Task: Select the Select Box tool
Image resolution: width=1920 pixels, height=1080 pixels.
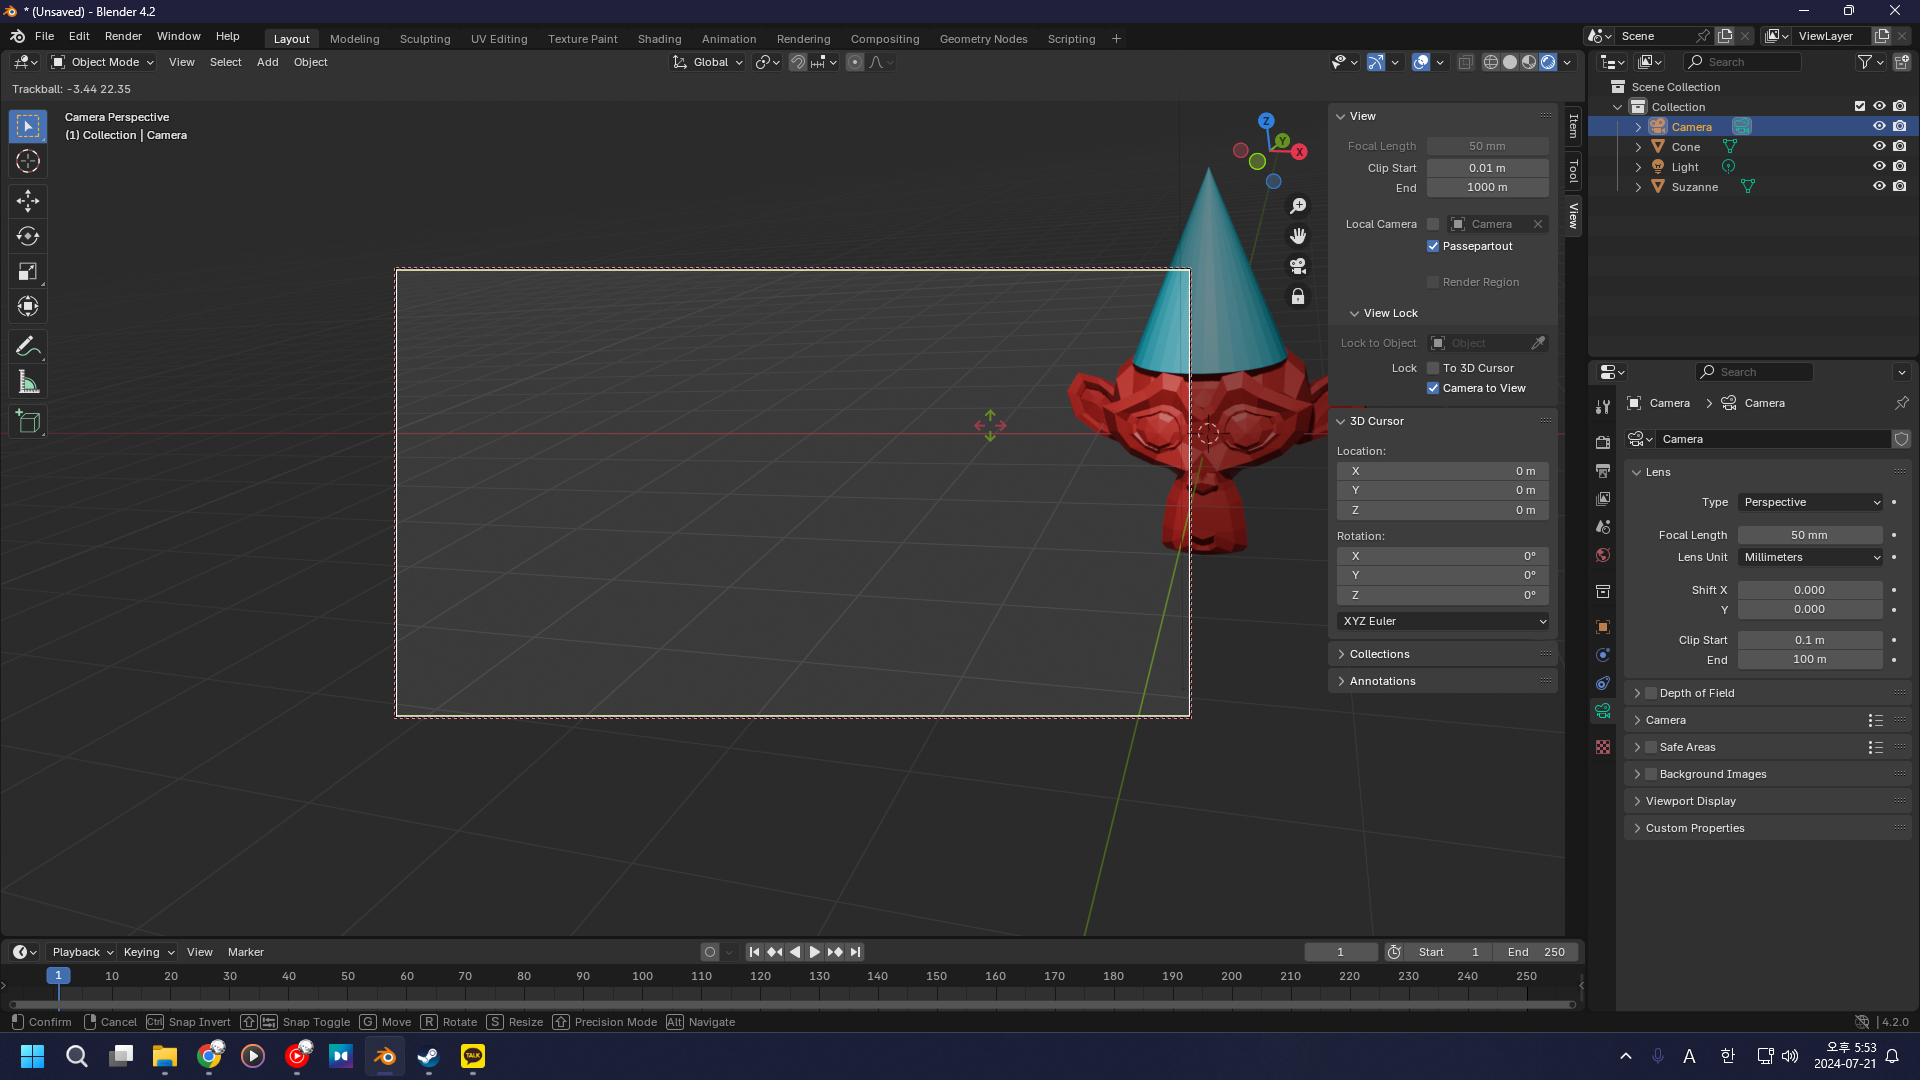Action: point(28,126)
